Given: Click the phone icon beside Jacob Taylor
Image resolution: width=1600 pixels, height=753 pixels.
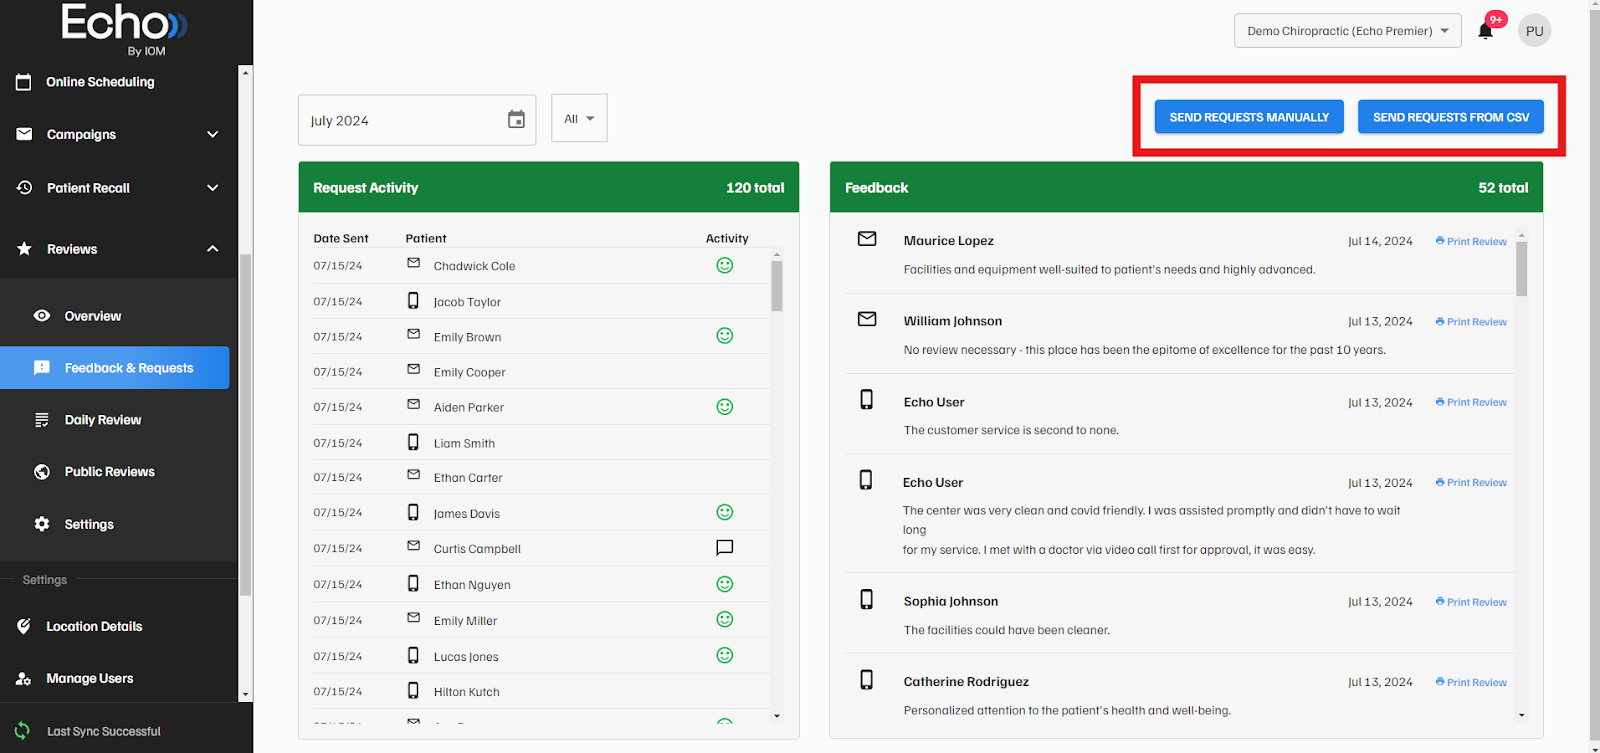Looking at the screenshot, I should point(413,300).
